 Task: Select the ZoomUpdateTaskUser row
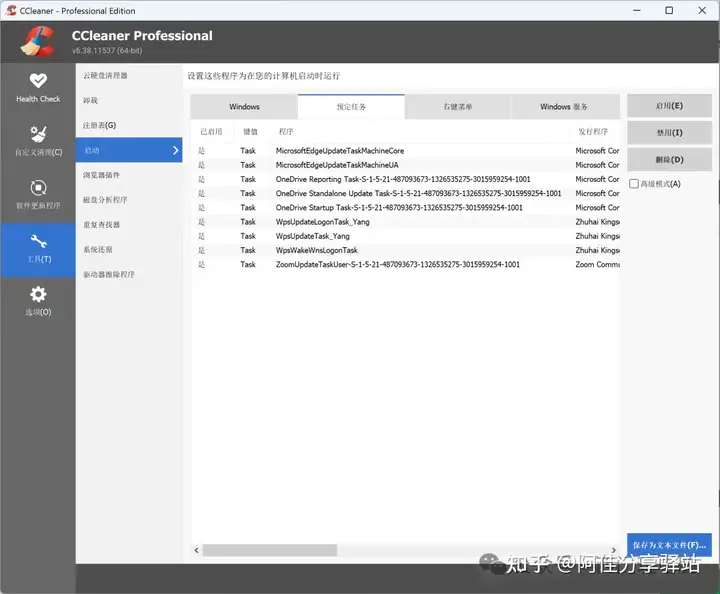click(x=405, y=264)
